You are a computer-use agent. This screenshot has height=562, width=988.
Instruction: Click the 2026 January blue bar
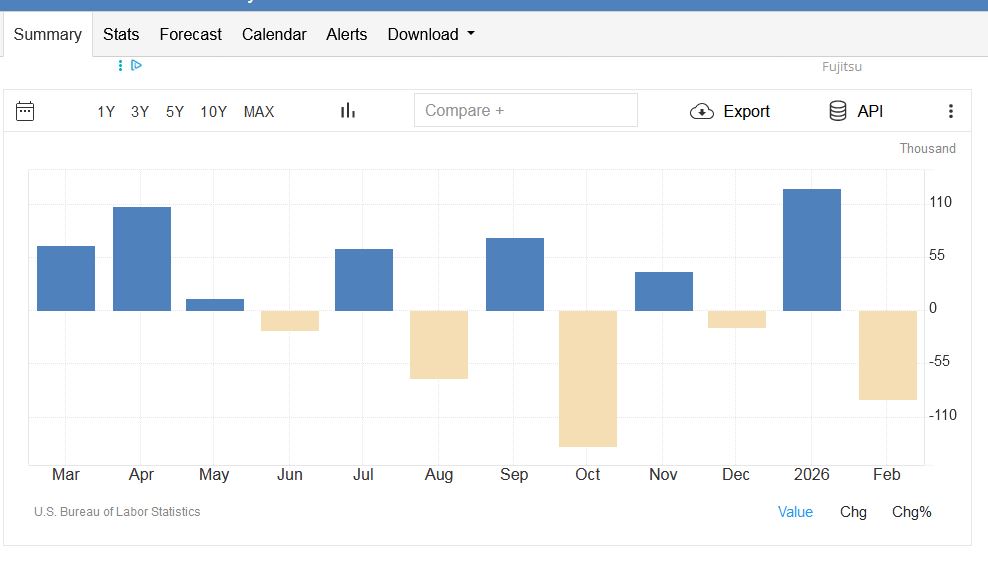(811, 250)
